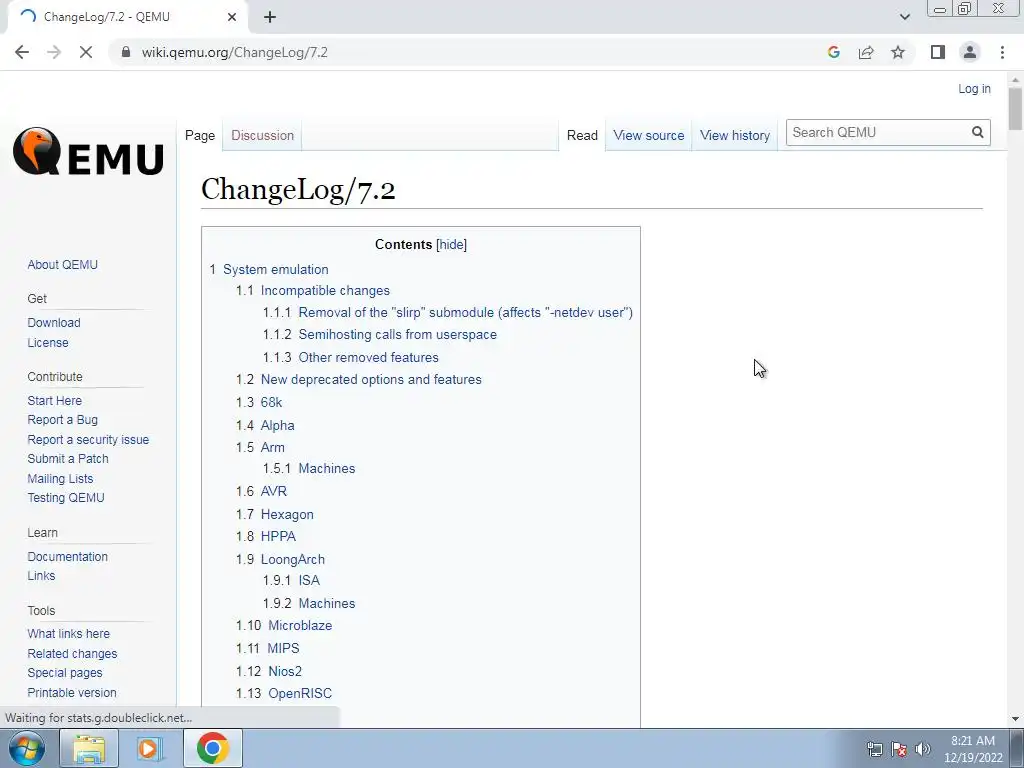Open What links here
This screenshot has height=768, width=1024.
point(69,633)
